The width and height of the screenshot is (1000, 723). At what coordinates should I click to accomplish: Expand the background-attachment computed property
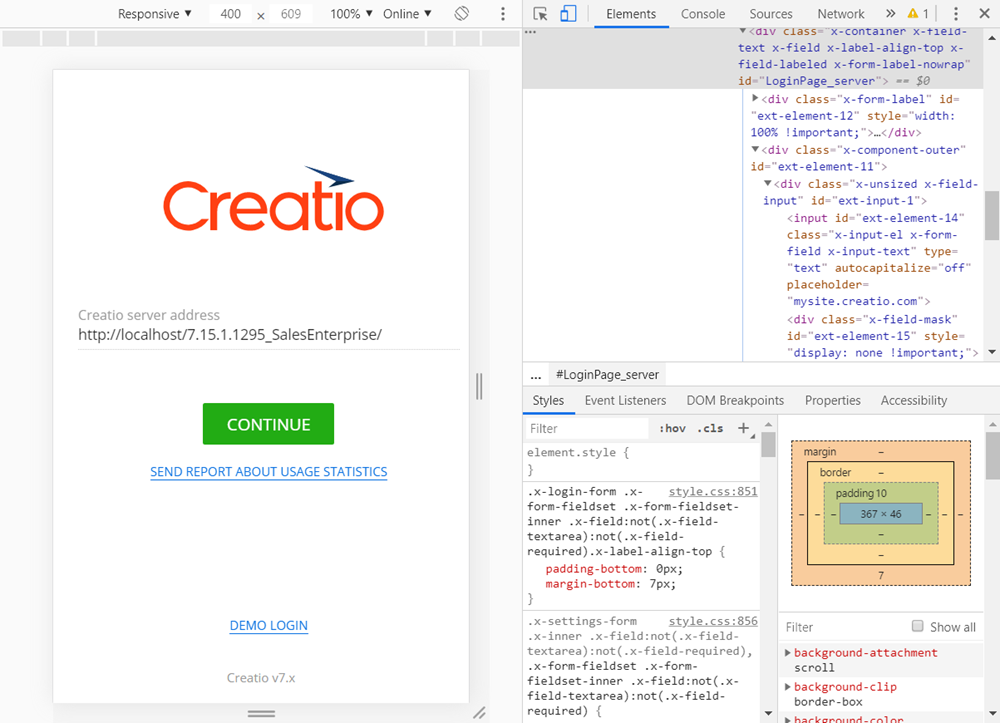point(788,652)
